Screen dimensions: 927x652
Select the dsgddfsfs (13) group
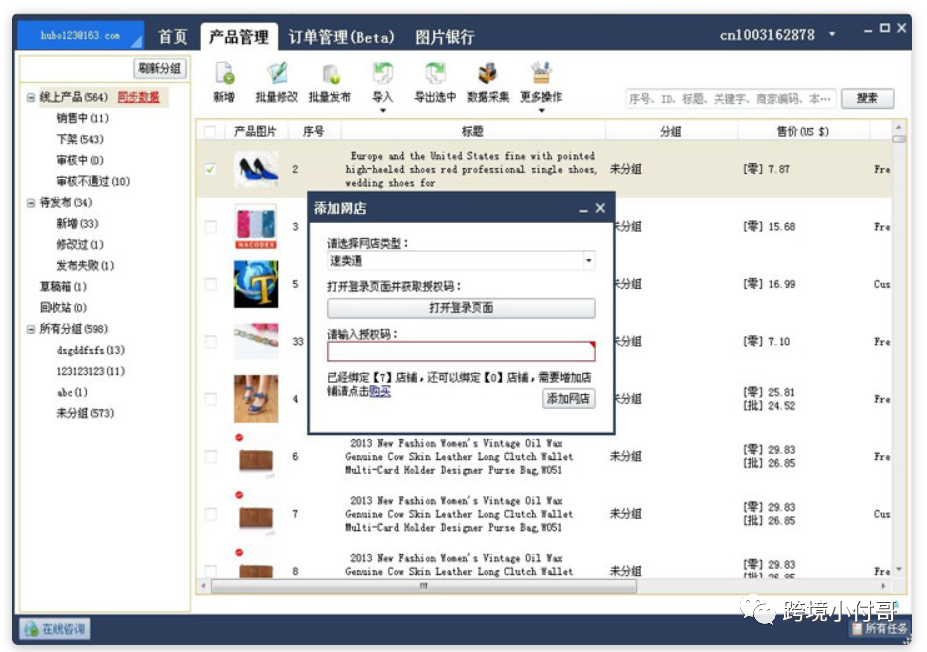(90, 350)
